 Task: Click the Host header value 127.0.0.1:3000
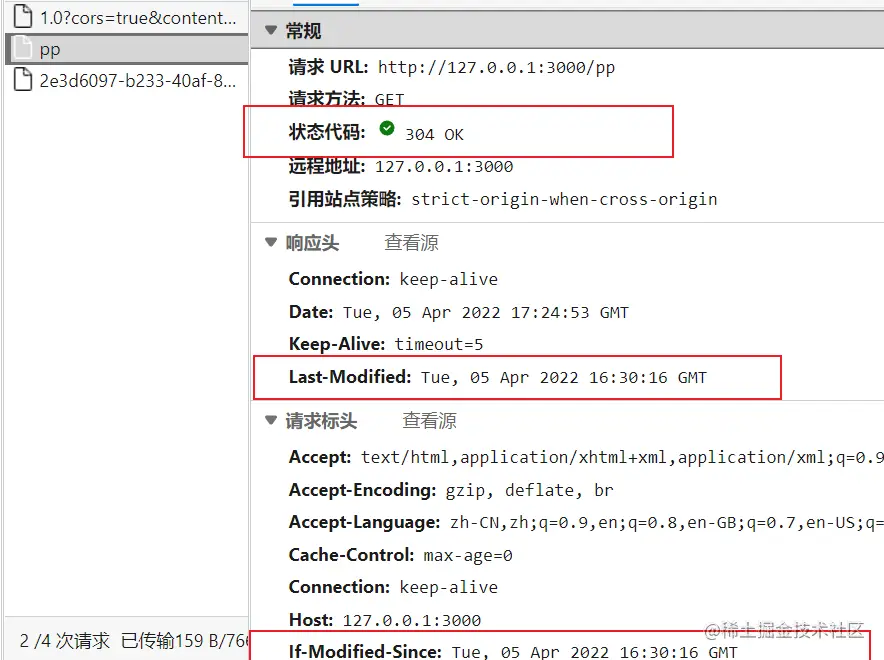click(x=412, y=621)
